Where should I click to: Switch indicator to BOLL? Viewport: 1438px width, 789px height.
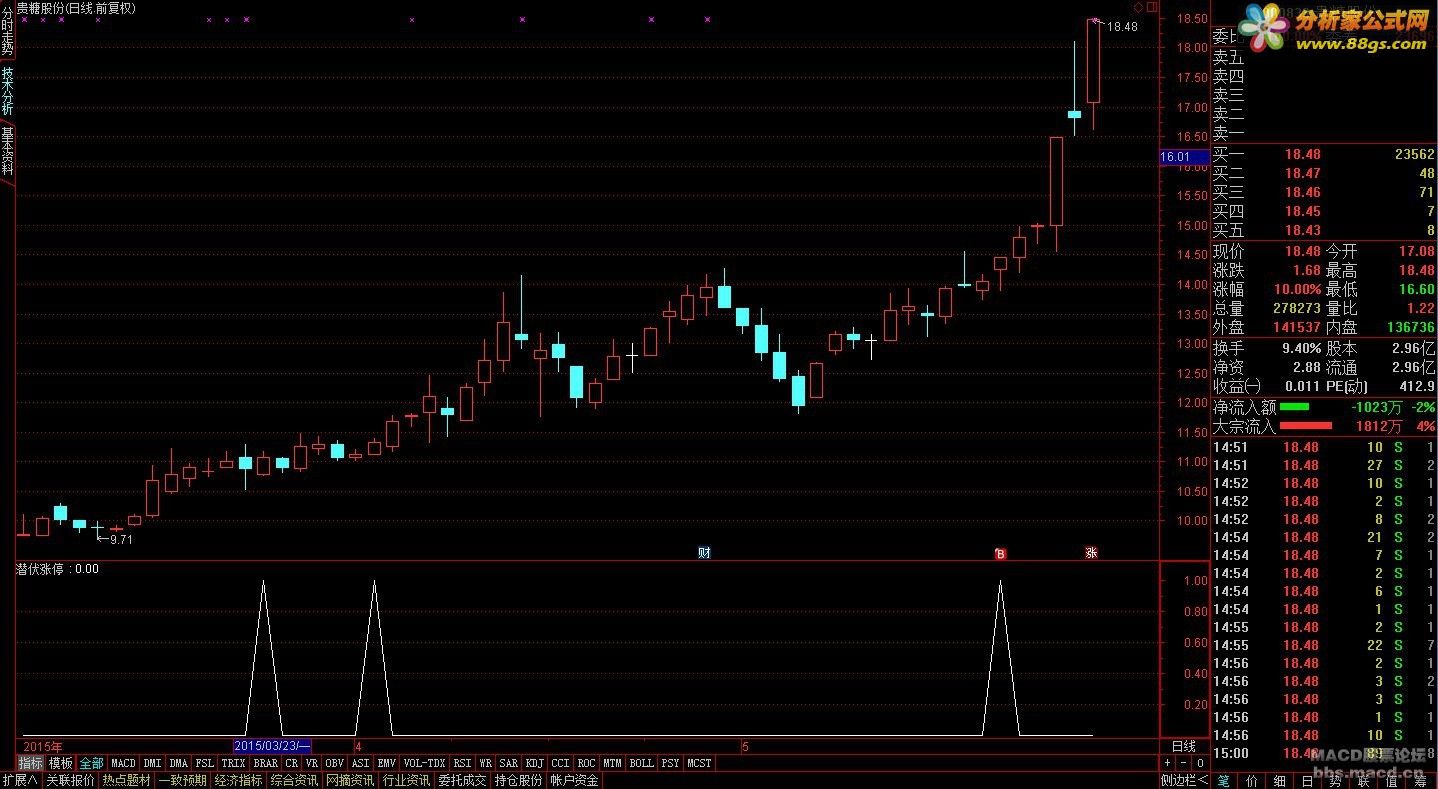coord(642,763)
